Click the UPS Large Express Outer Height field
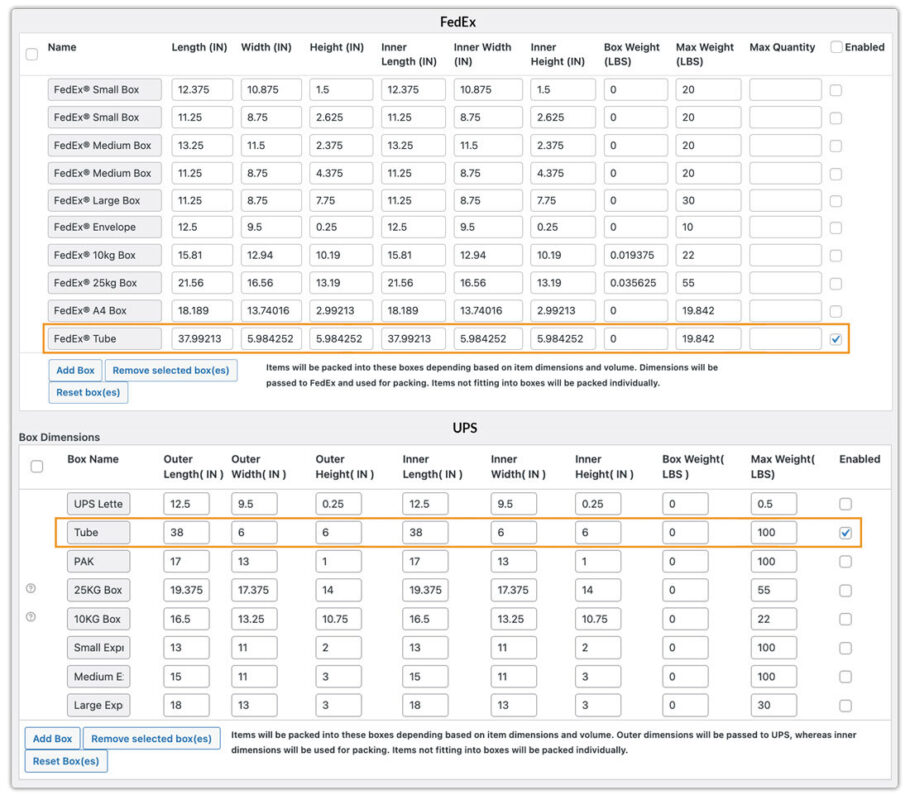 [x=338, y=705]
